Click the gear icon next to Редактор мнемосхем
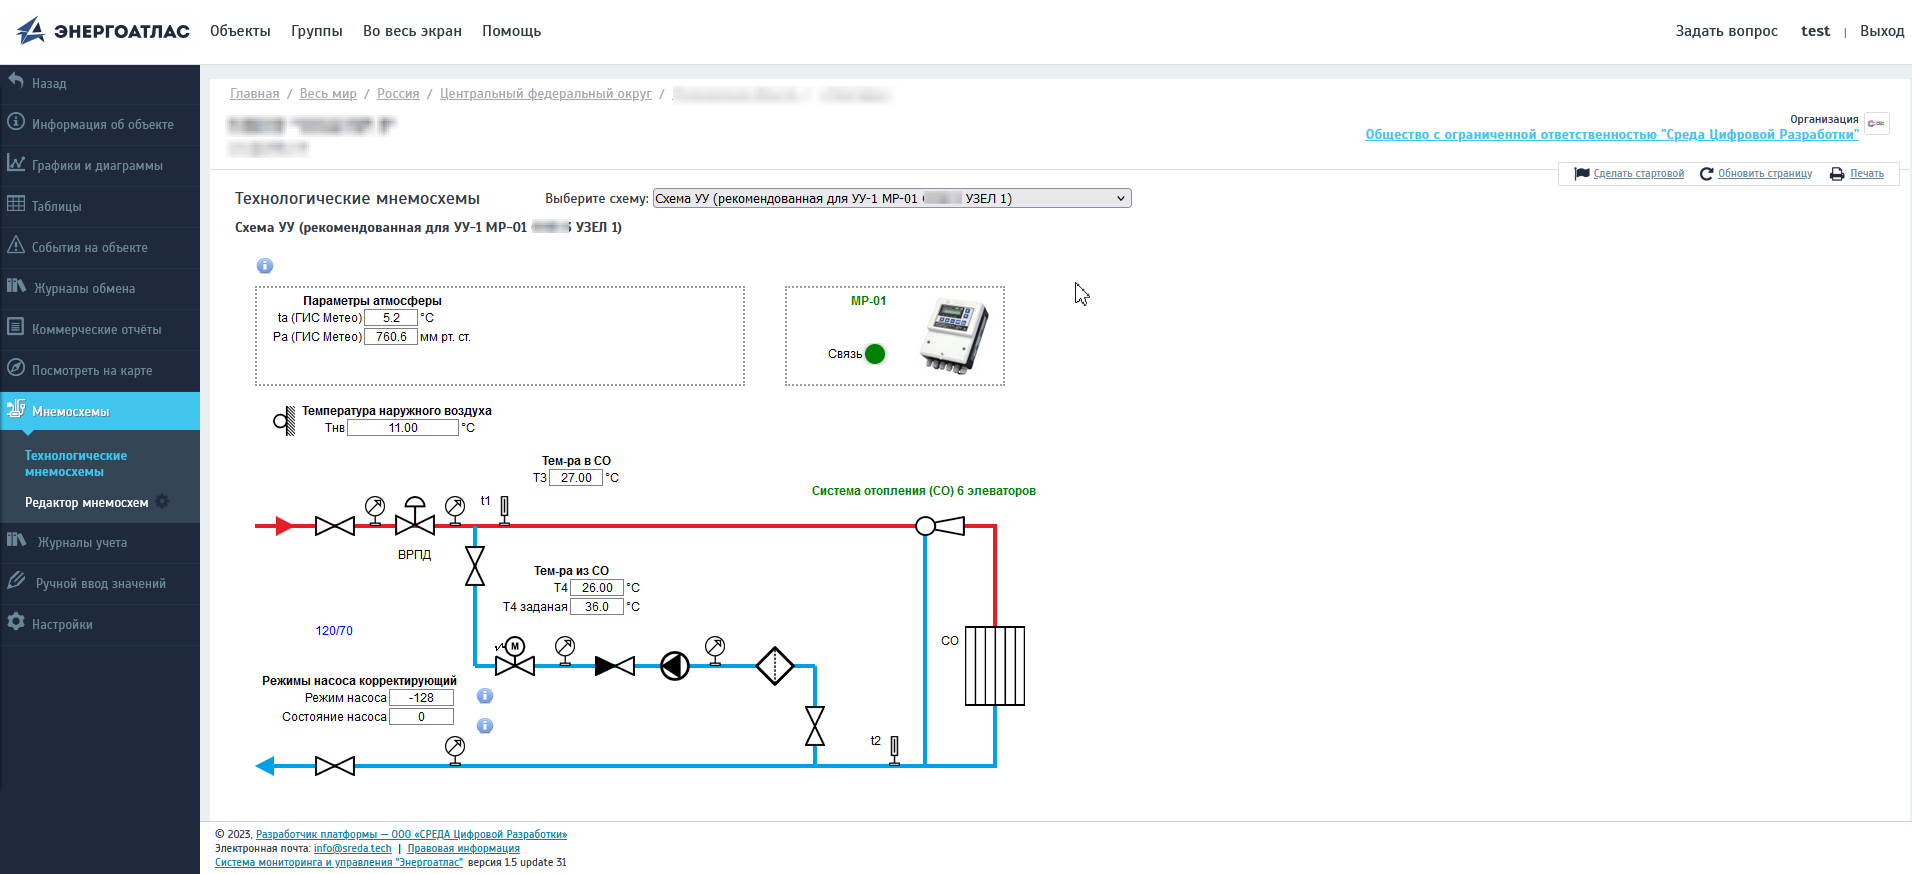1912x874 pixels. [x=162, y=501]
